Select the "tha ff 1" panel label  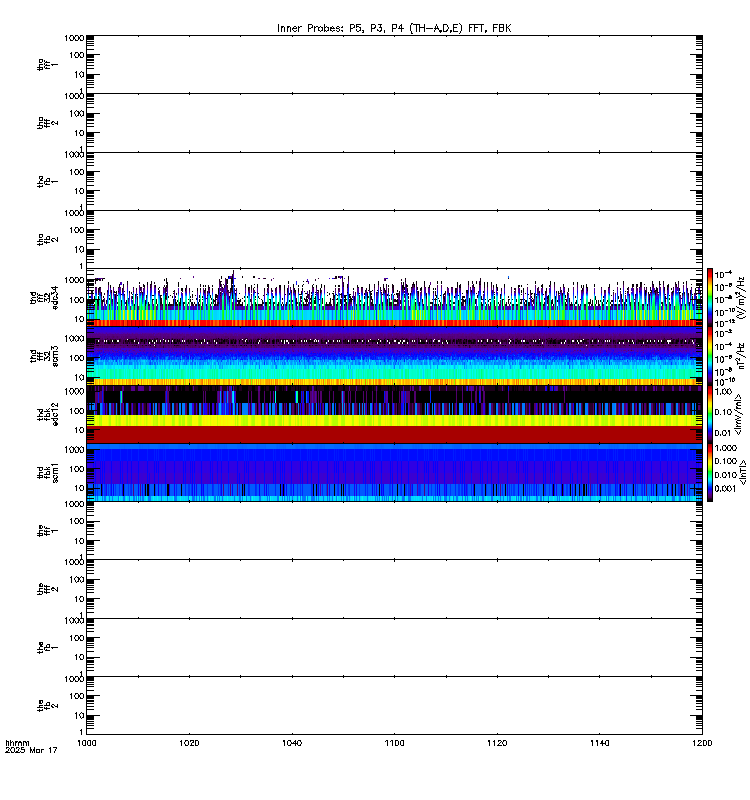47,65
